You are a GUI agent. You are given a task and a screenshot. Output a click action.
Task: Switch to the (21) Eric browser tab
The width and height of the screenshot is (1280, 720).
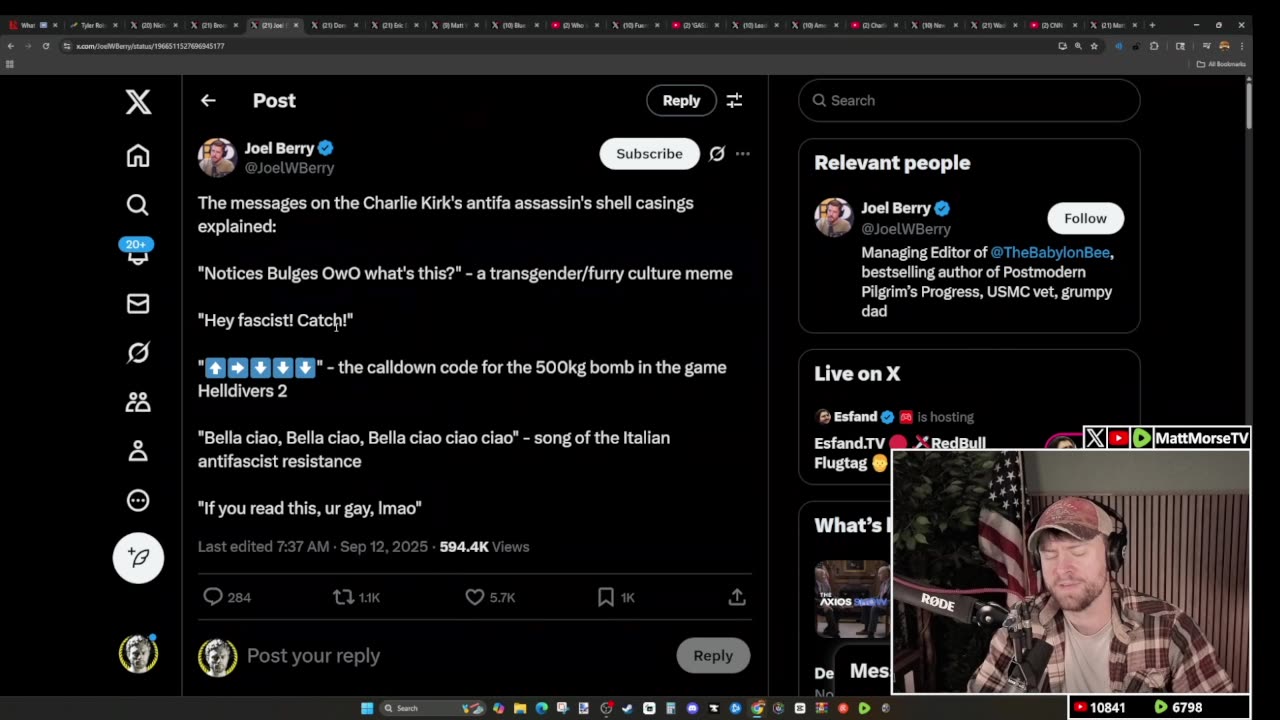[x=393, y=25]
